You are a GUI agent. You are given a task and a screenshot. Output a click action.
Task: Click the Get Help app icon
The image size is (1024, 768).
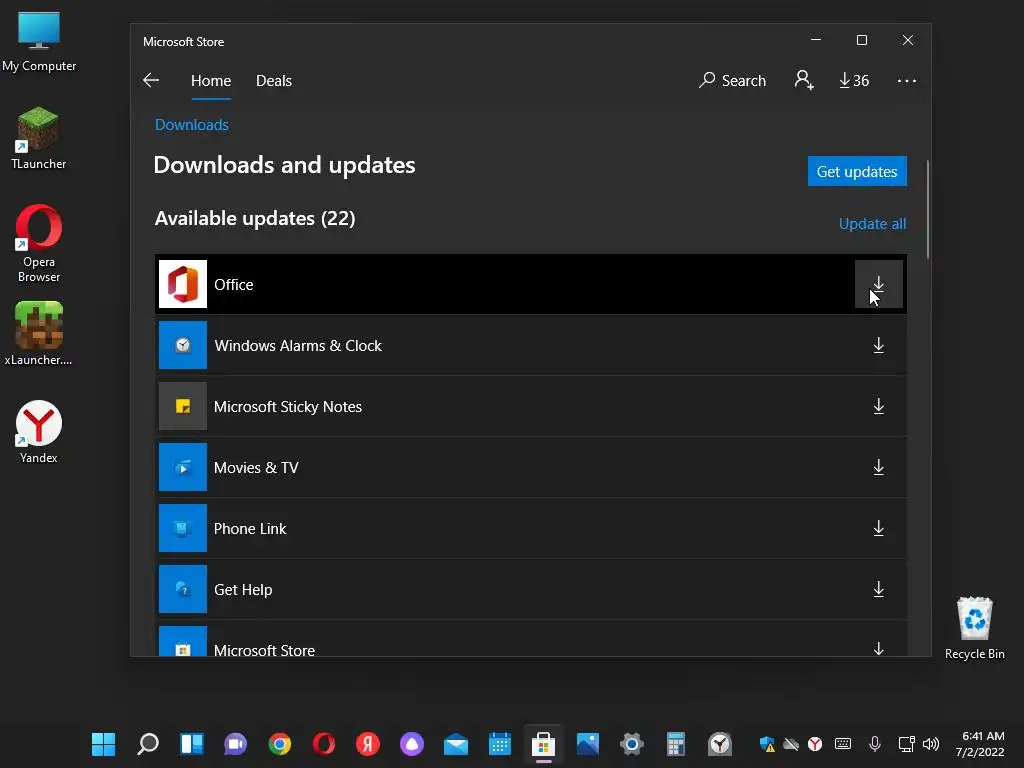click(x=183, y=589)
